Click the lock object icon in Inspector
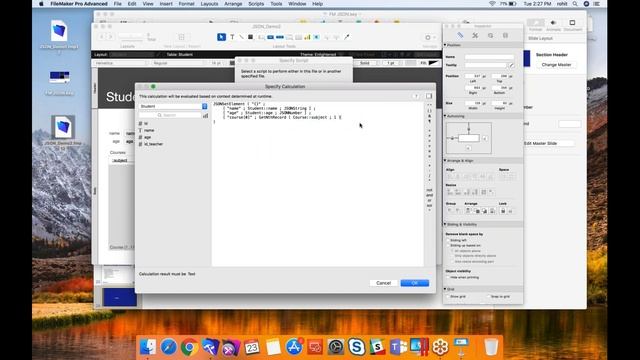640x360 pixels. pos(503,211)
